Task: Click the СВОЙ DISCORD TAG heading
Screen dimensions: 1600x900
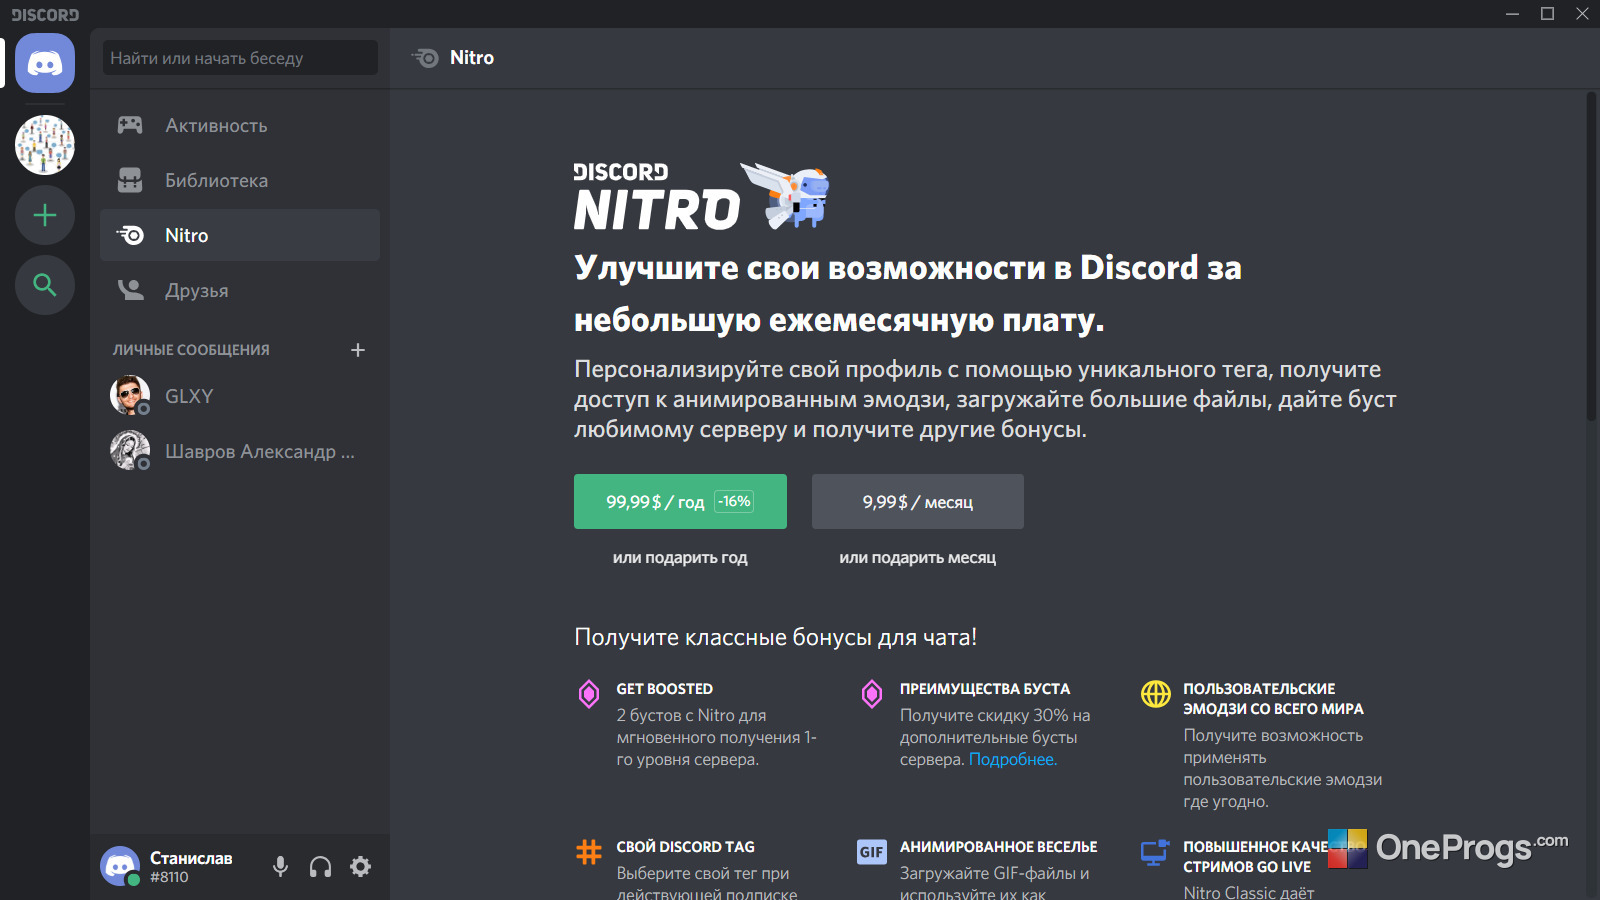Action: (x=686, y=847)
